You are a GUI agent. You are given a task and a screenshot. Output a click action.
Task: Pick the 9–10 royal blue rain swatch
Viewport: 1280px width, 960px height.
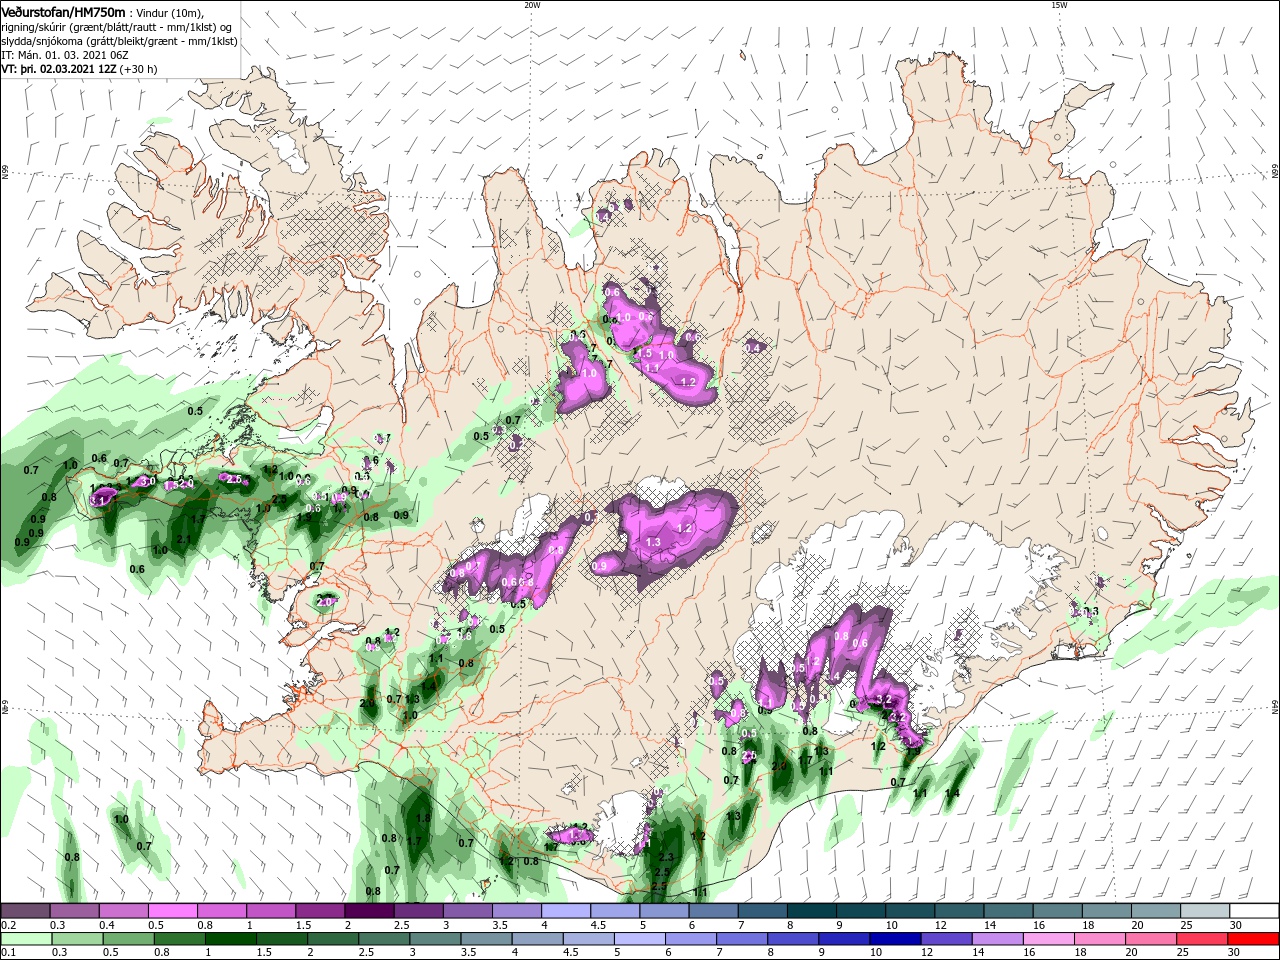click(844, 938)
